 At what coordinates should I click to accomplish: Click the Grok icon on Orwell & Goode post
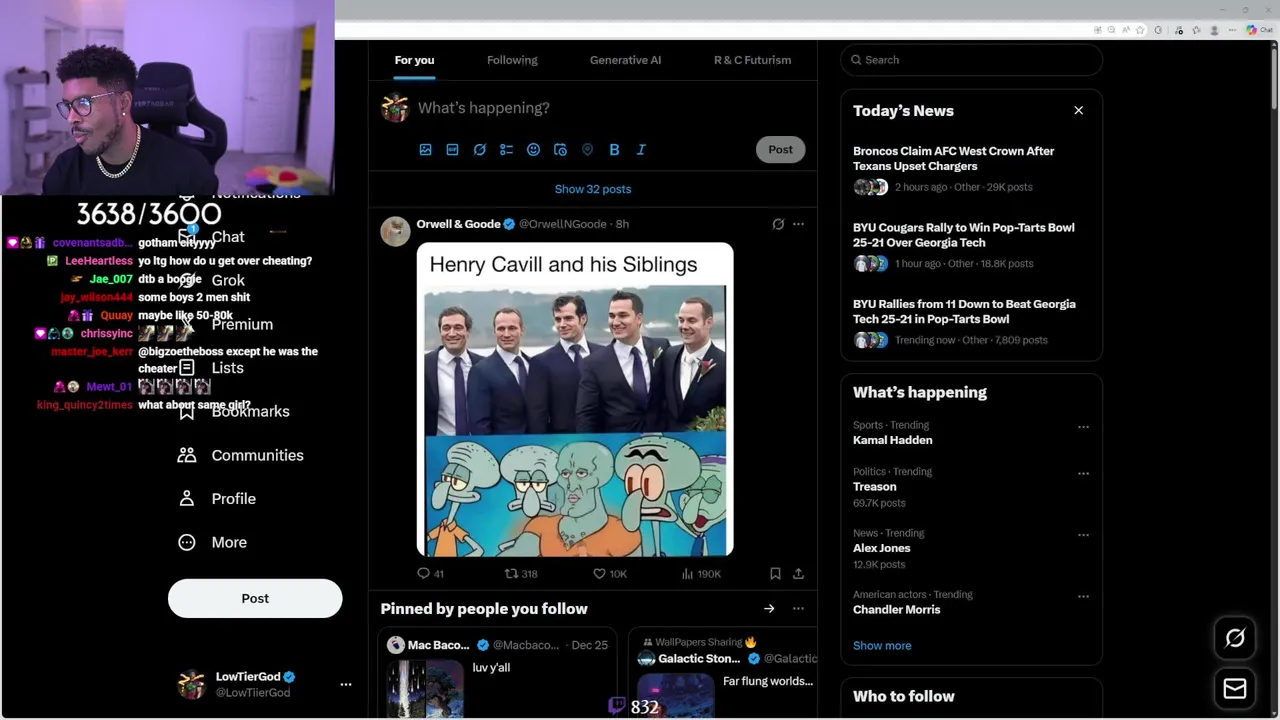pos(778,224)
